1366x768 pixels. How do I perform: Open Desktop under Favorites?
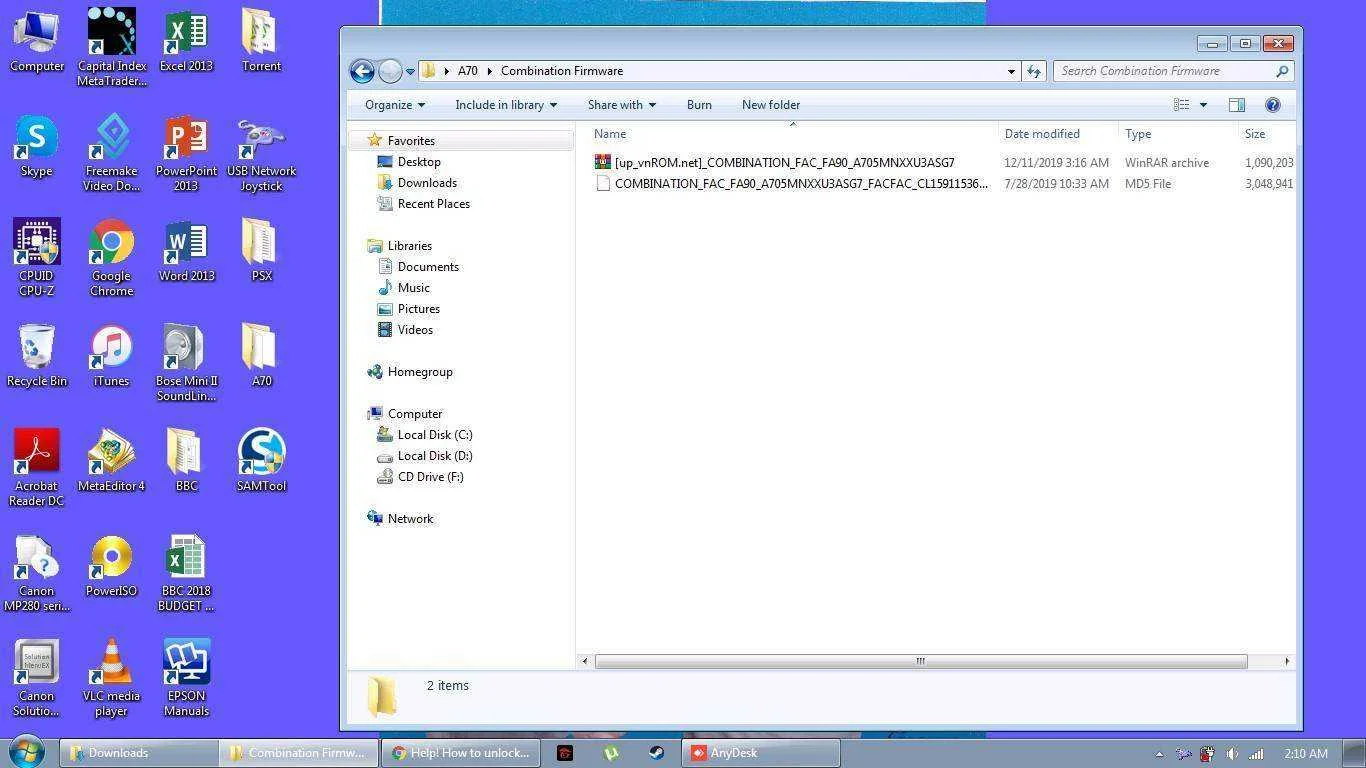click(419, 162)
